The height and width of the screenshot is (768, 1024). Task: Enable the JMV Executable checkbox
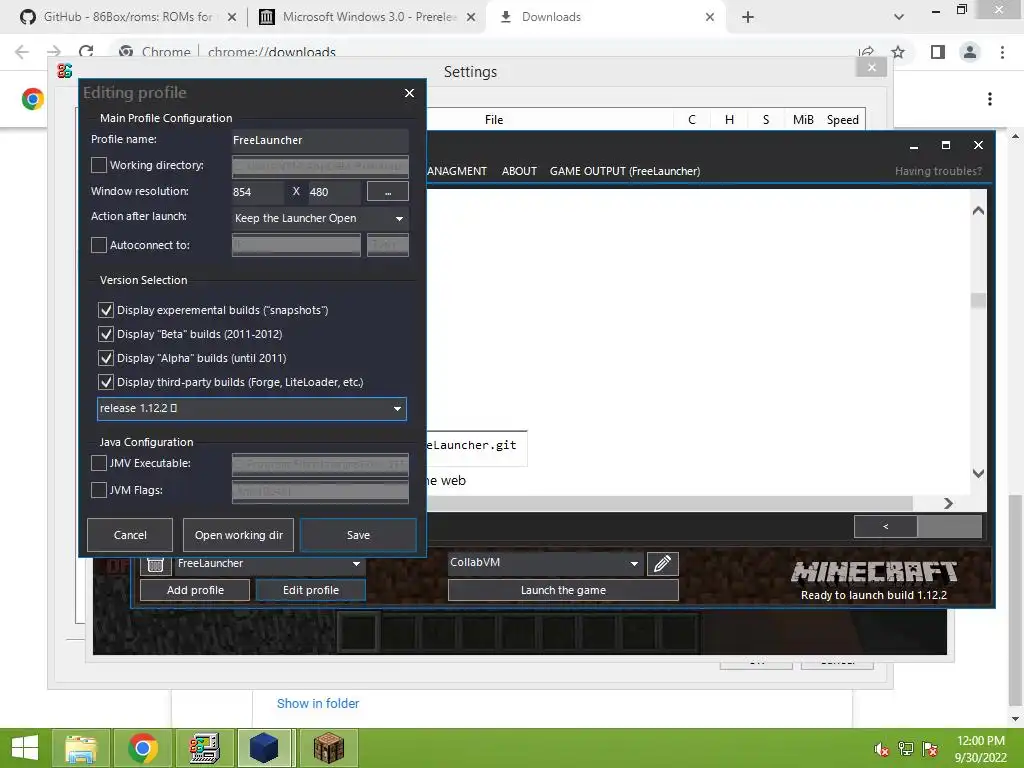pyautogui.click(x=99, y=463)
